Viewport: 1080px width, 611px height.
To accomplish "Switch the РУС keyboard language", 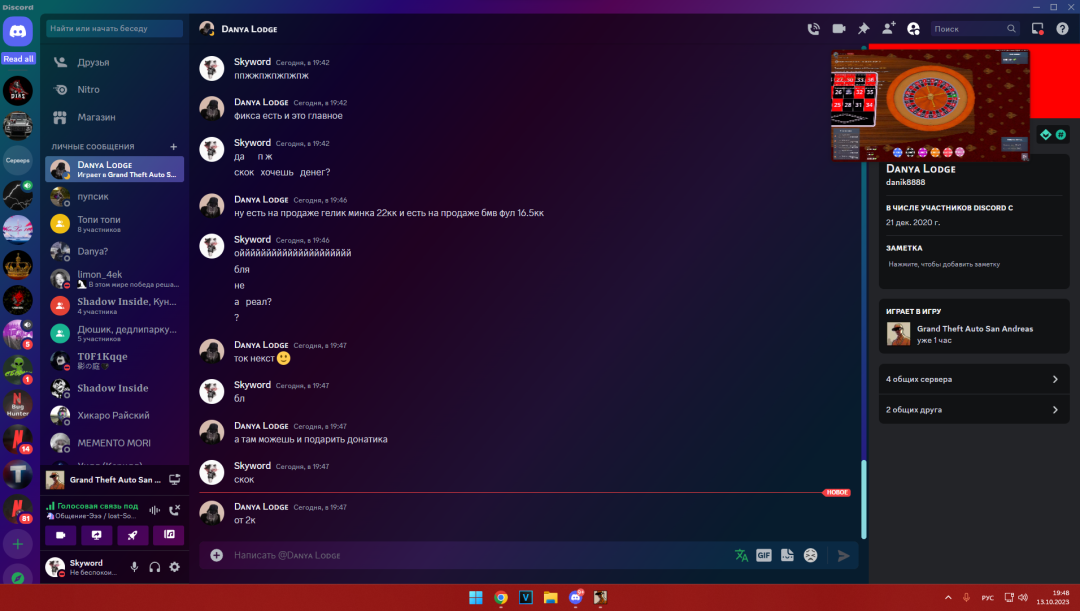I will click(987, 597).
